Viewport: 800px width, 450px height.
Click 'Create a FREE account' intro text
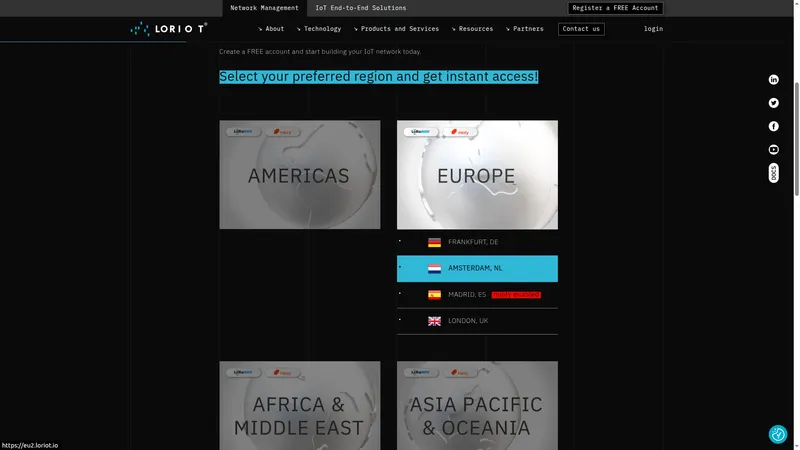pyautogui.click(x=320, y=52)
